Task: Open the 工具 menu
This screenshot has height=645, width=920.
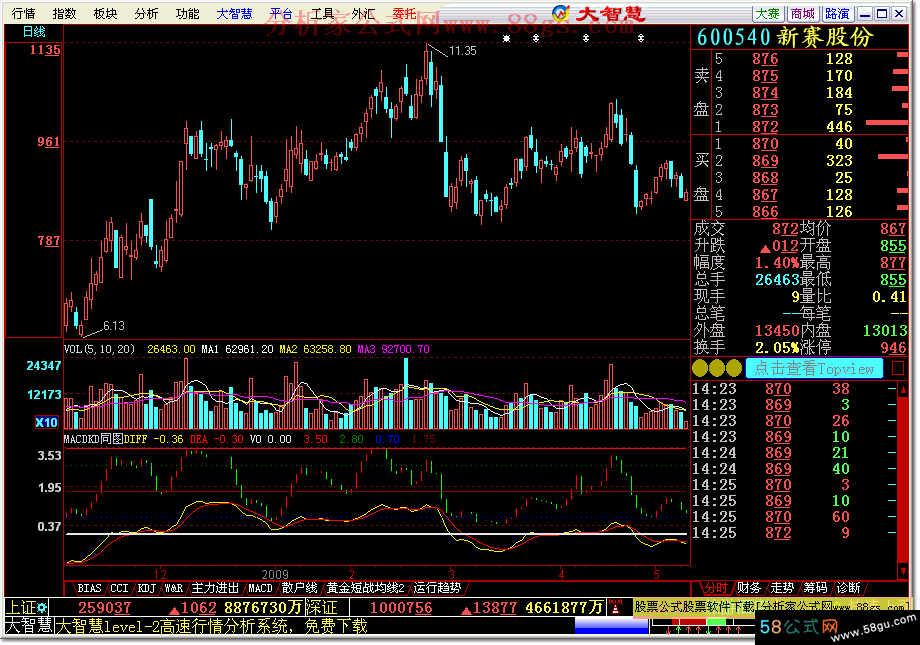Action: point(322,13)
